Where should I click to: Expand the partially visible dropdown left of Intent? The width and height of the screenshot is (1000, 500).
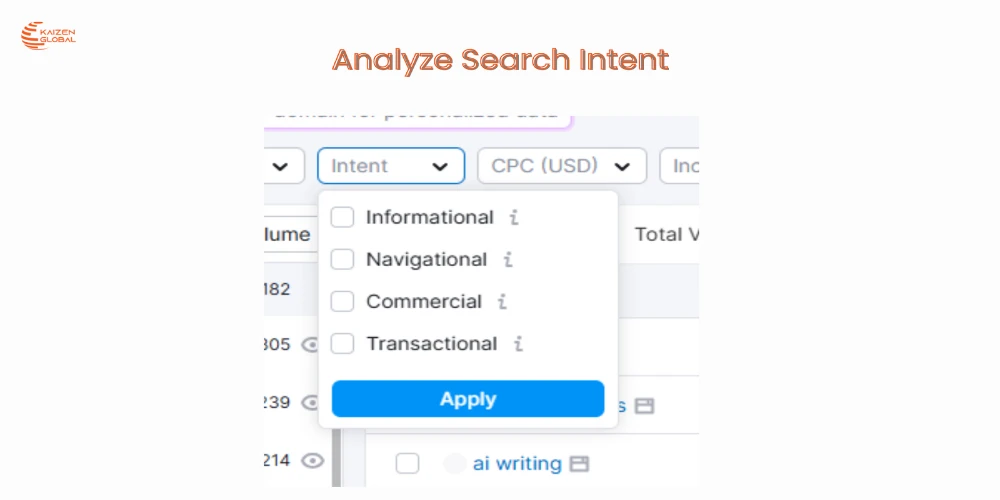point(284,166)
